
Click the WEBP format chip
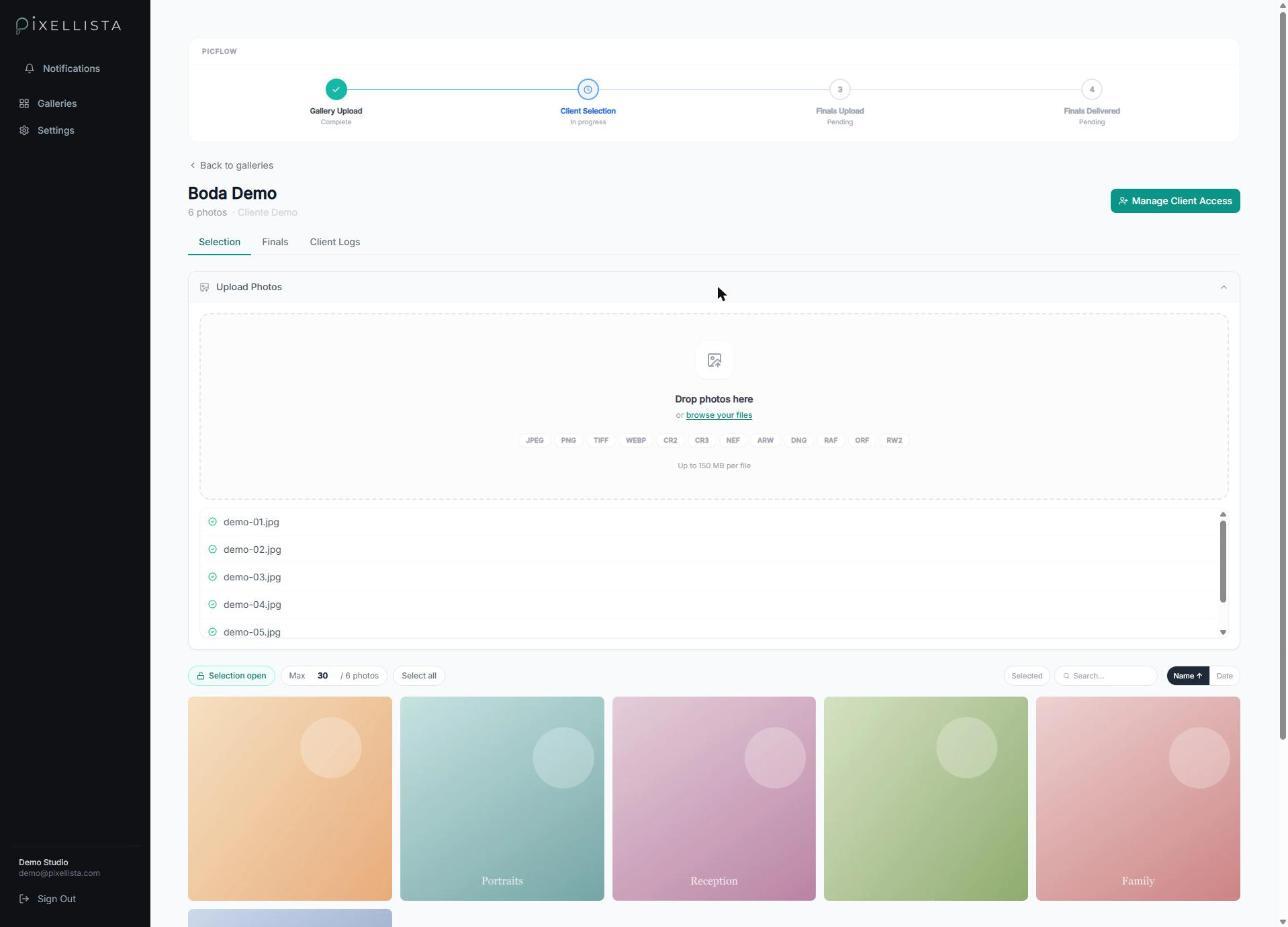coord(635,441)
